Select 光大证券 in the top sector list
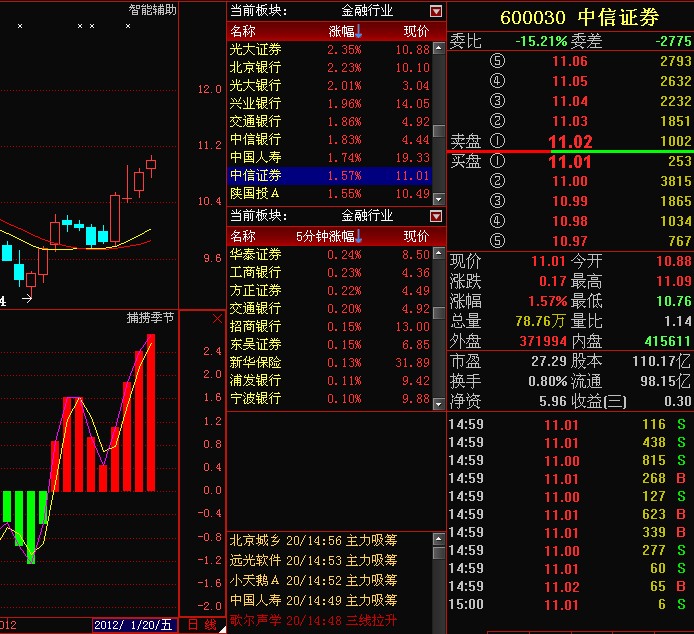Image resolution: width=694 pixels, height=634 pixels. (x=255, y=49)
